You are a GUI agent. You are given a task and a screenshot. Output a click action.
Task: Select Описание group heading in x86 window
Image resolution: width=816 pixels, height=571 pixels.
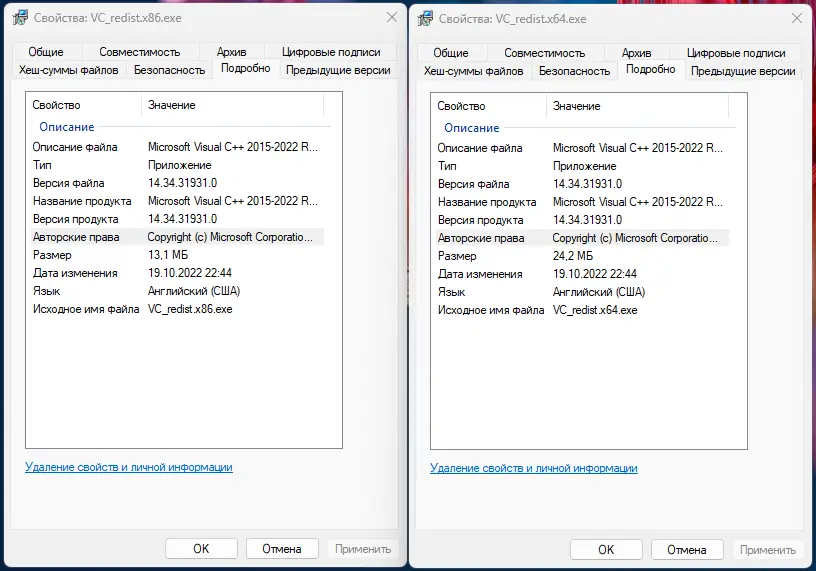(x=67, y=127)
